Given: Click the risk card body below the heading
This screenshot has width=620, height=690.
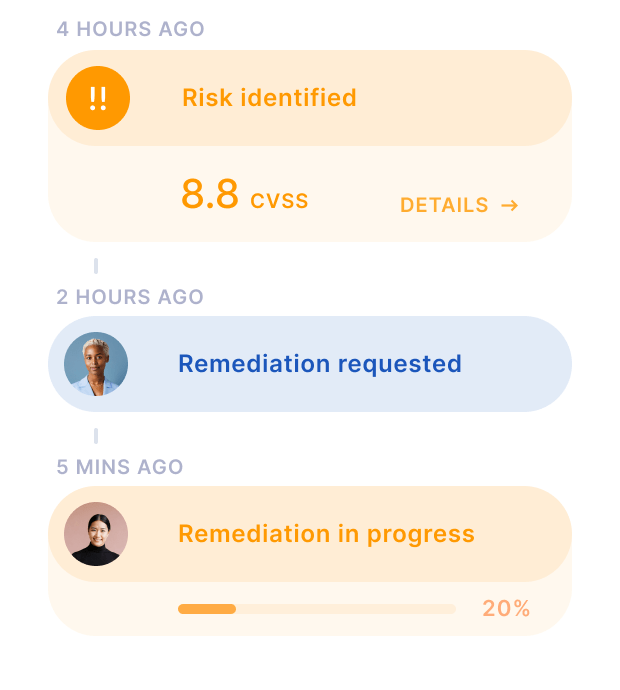Looking at the screenshot, I should tap(310, 194).
